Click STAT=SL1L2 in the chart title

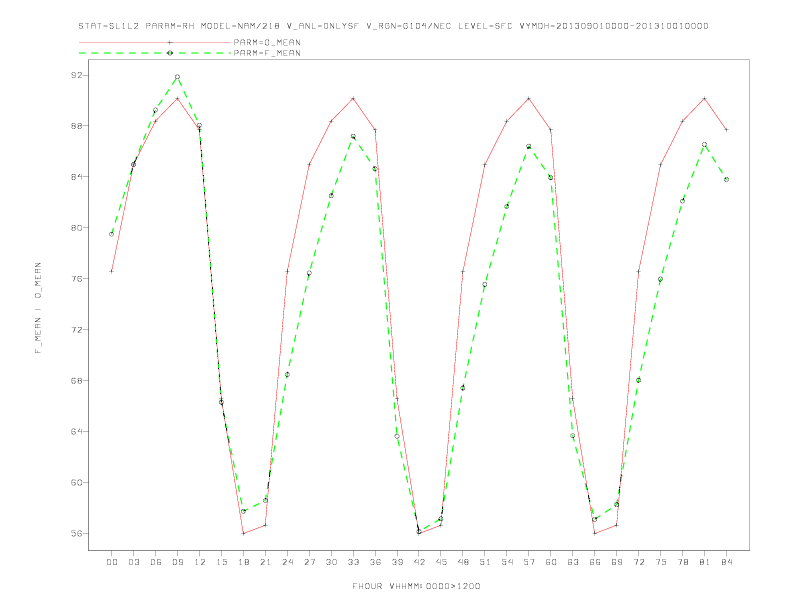click(x=109, y=26)
